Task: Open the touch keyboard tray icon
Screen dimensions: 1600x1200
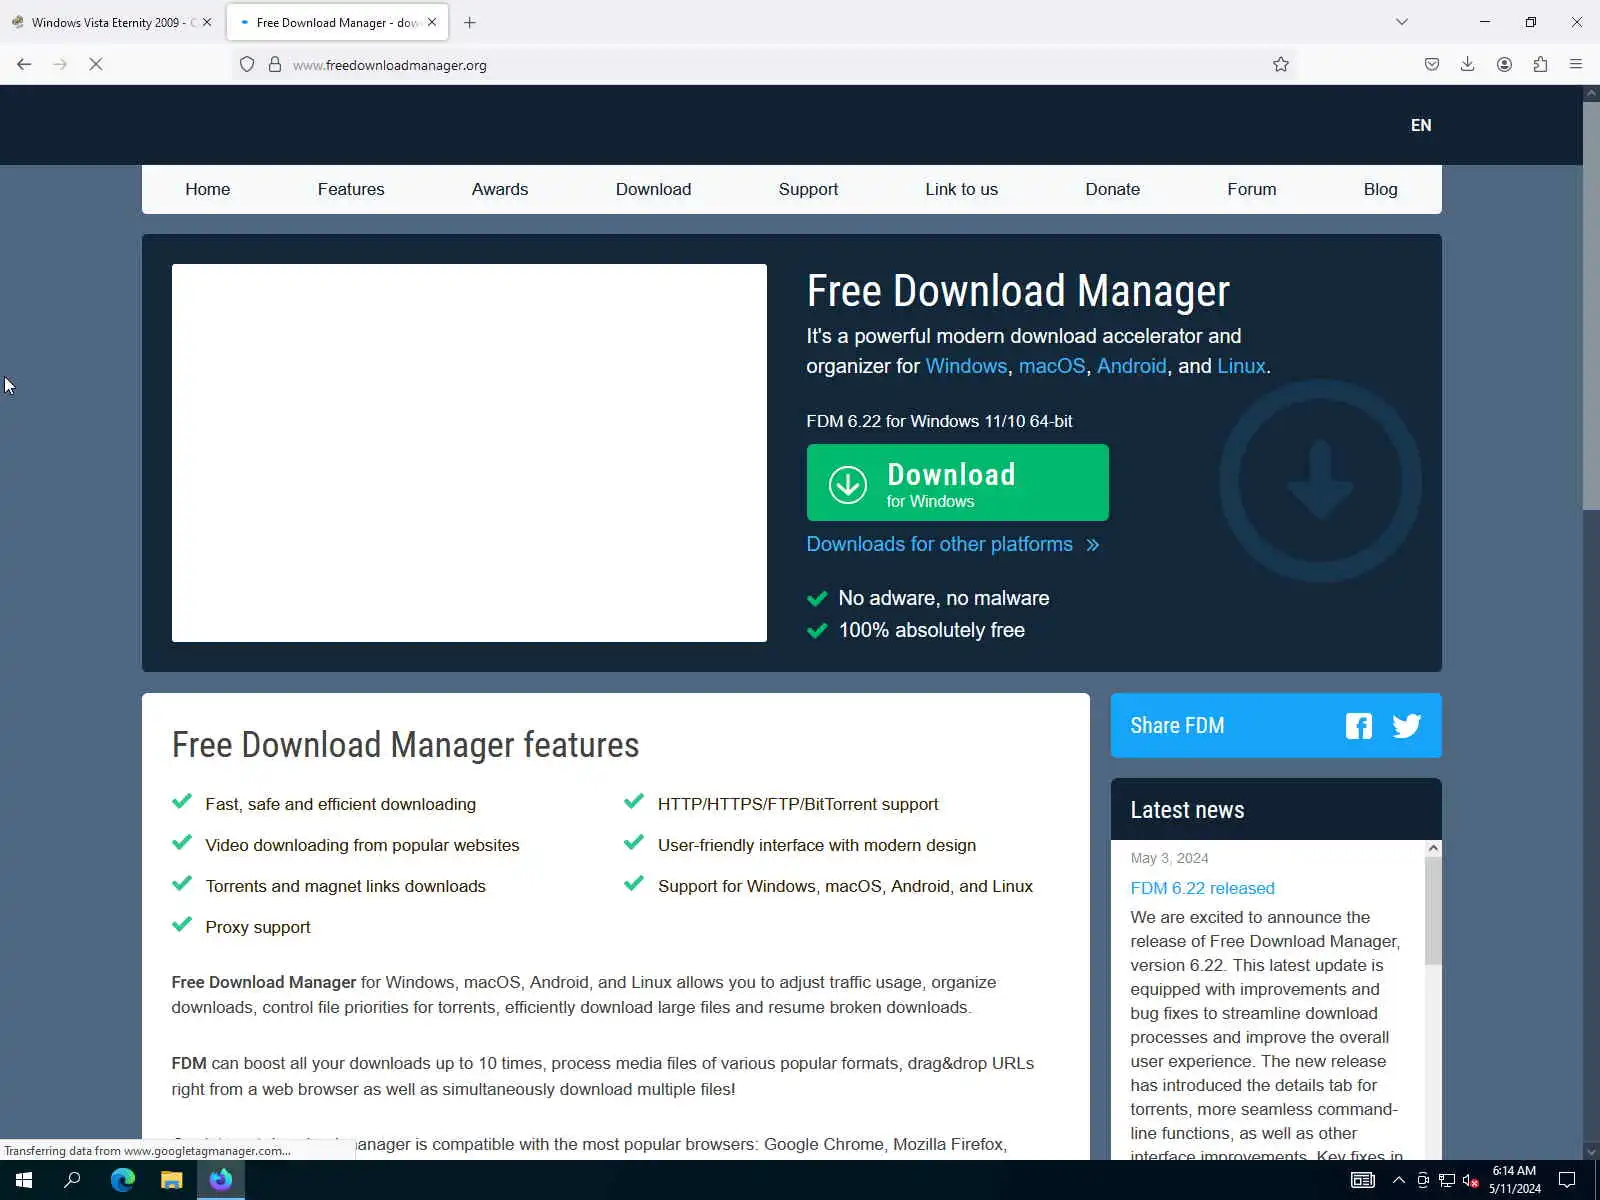Action: tap(1363, 1180)
